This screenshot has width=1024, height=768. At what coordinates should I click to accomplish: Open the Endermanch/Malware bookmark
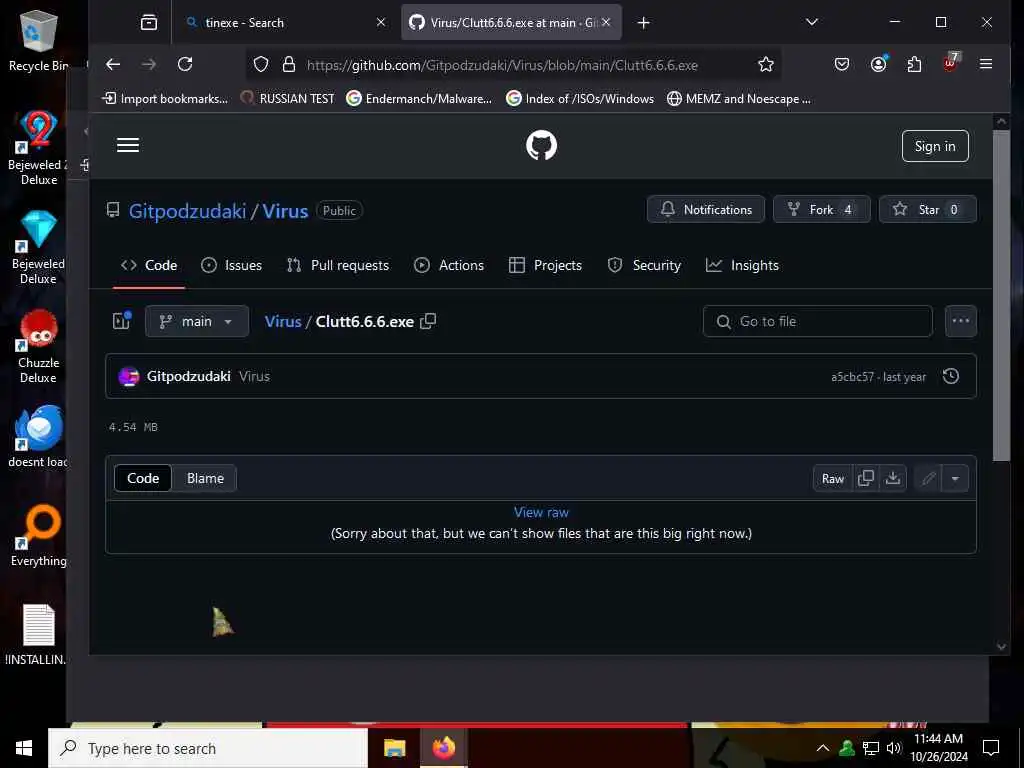tap(420, 99)
